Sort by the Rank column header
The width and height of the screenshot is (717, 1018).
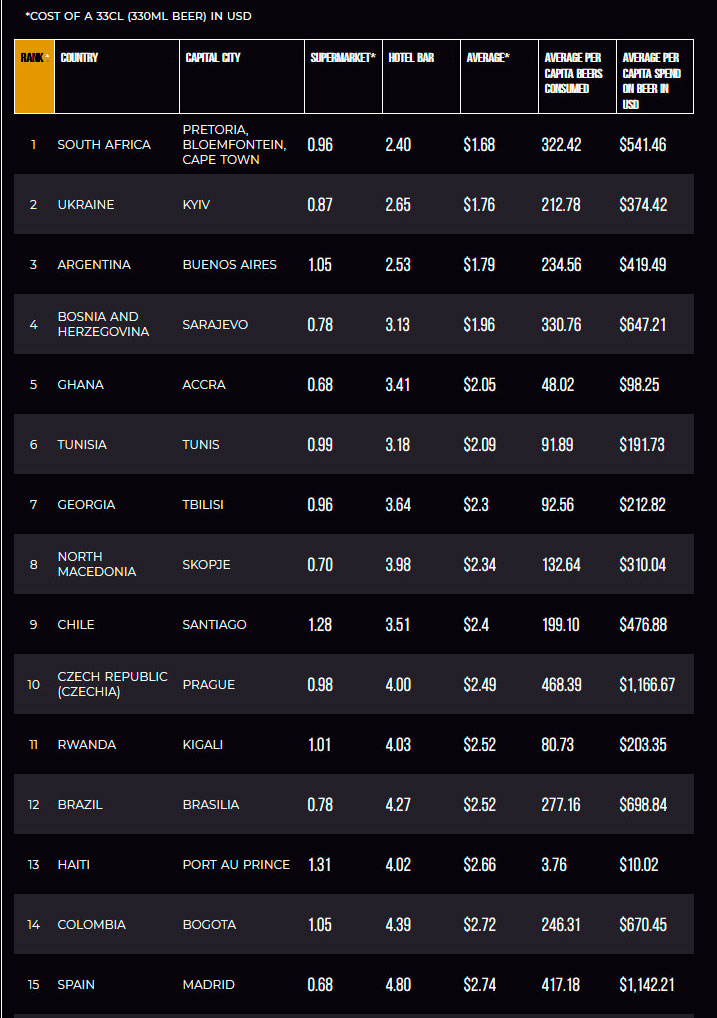[34, 77]
